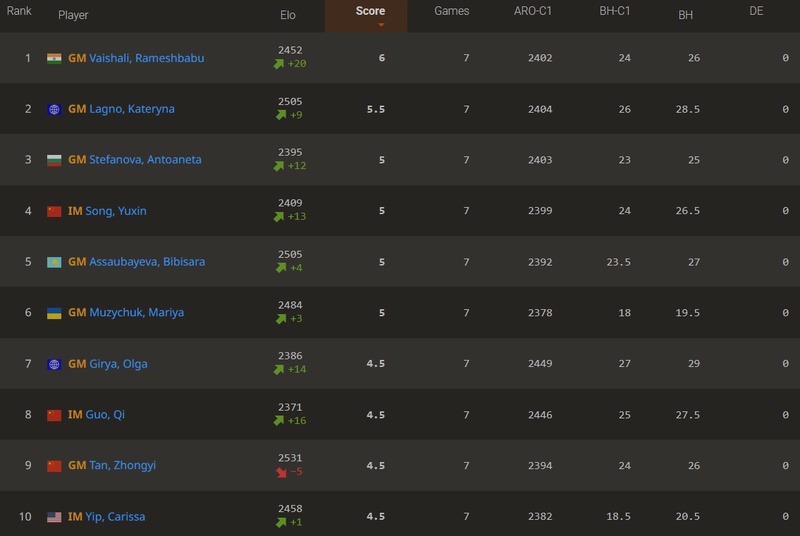Open Lagno, Kateryna player link
Screen dimensions: 800x536
(x=132, y=109)
